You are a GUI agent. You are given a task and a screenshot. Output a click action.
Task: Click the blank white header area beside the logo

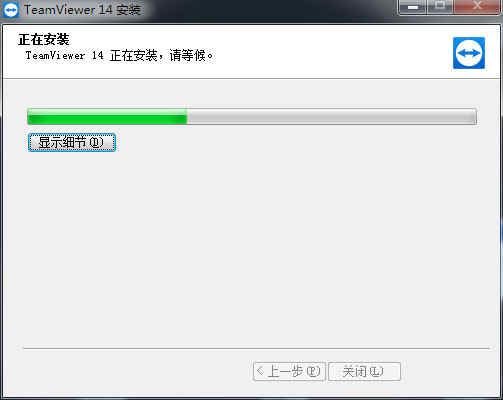pos(333,52)
